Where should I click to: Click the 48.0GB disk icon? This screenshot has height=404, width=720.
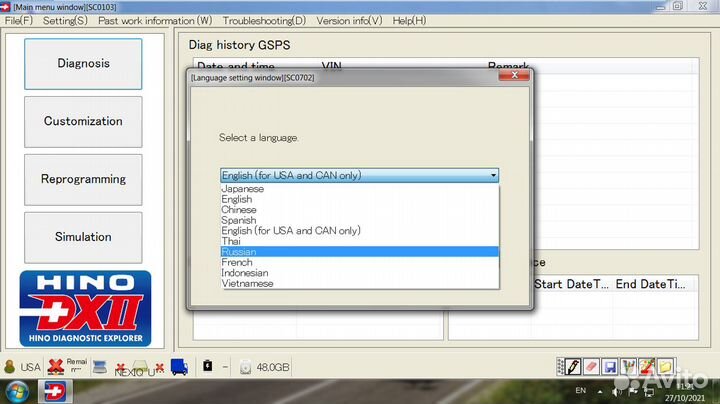(246, 367)
